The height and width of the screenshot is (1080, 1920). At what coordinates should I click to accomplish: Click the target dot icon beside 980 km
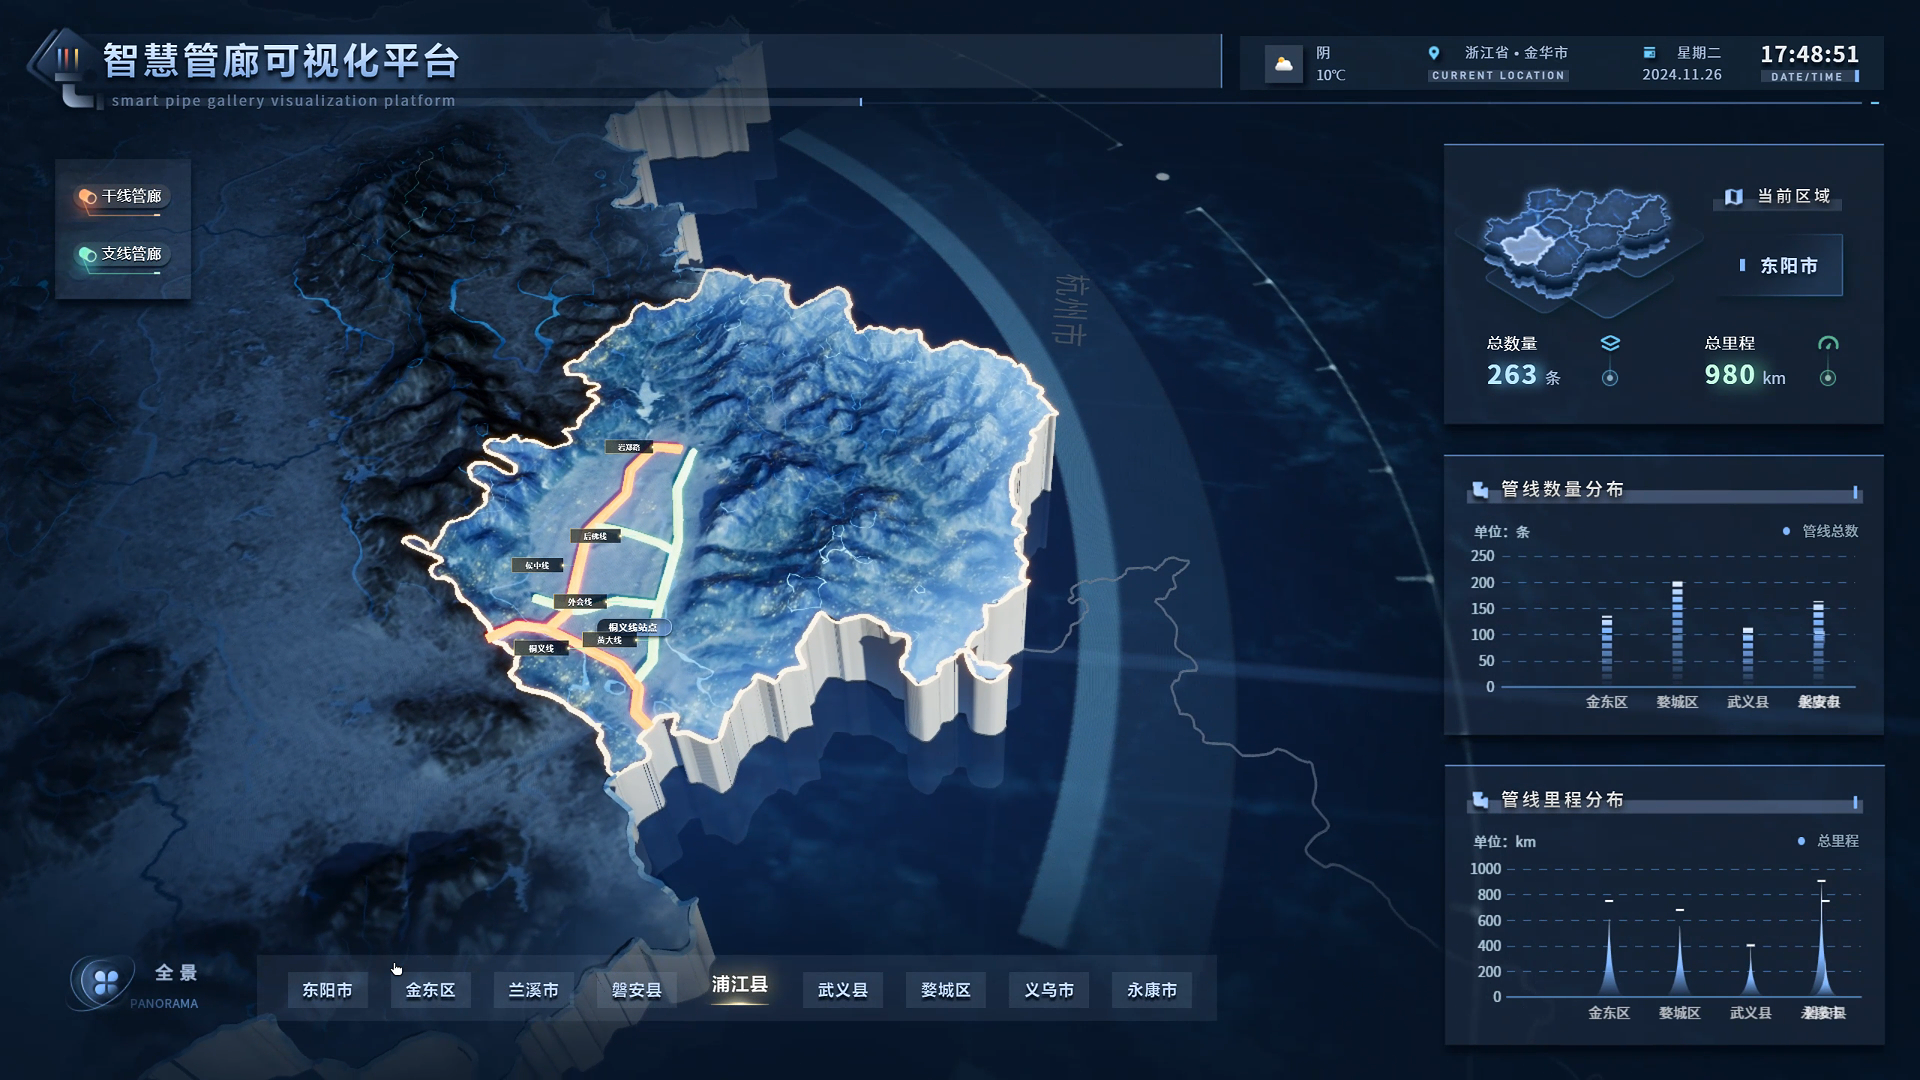1828,378
